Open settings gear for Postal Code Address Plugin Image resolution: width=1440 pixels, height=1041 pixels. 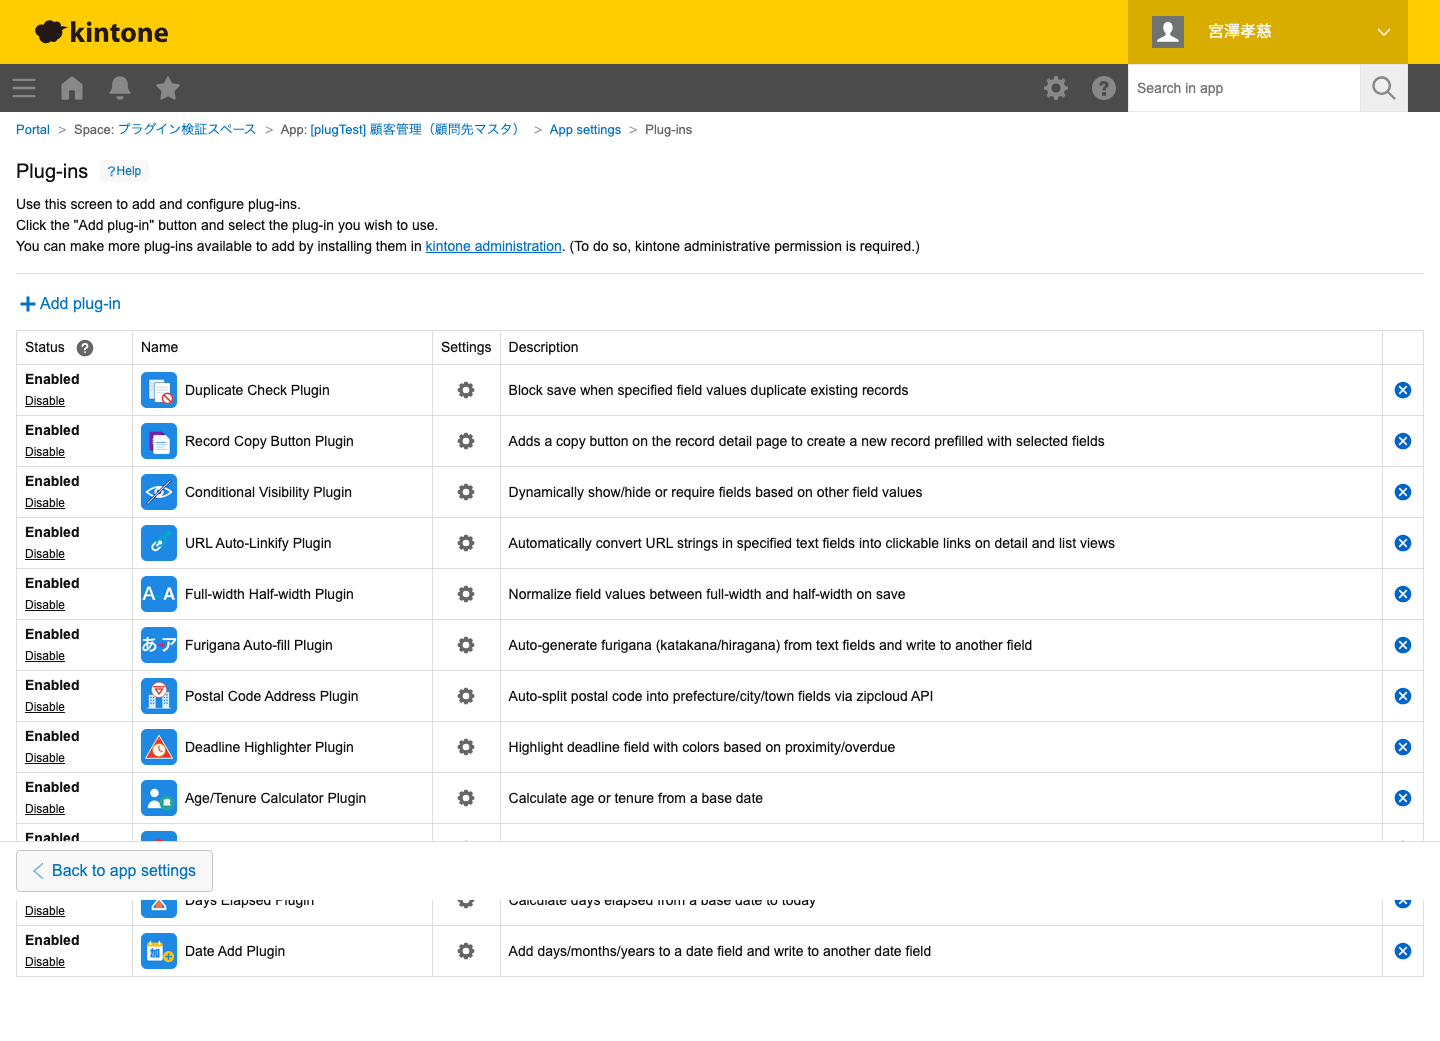[466, 696]
